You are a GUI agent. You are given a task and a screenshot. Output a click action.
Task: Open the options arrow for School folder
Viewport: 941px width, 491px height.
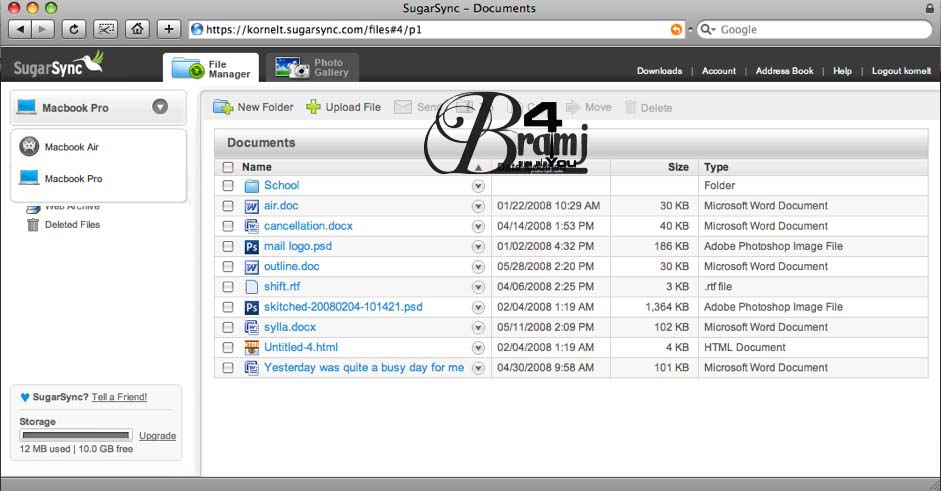point(478,186)
